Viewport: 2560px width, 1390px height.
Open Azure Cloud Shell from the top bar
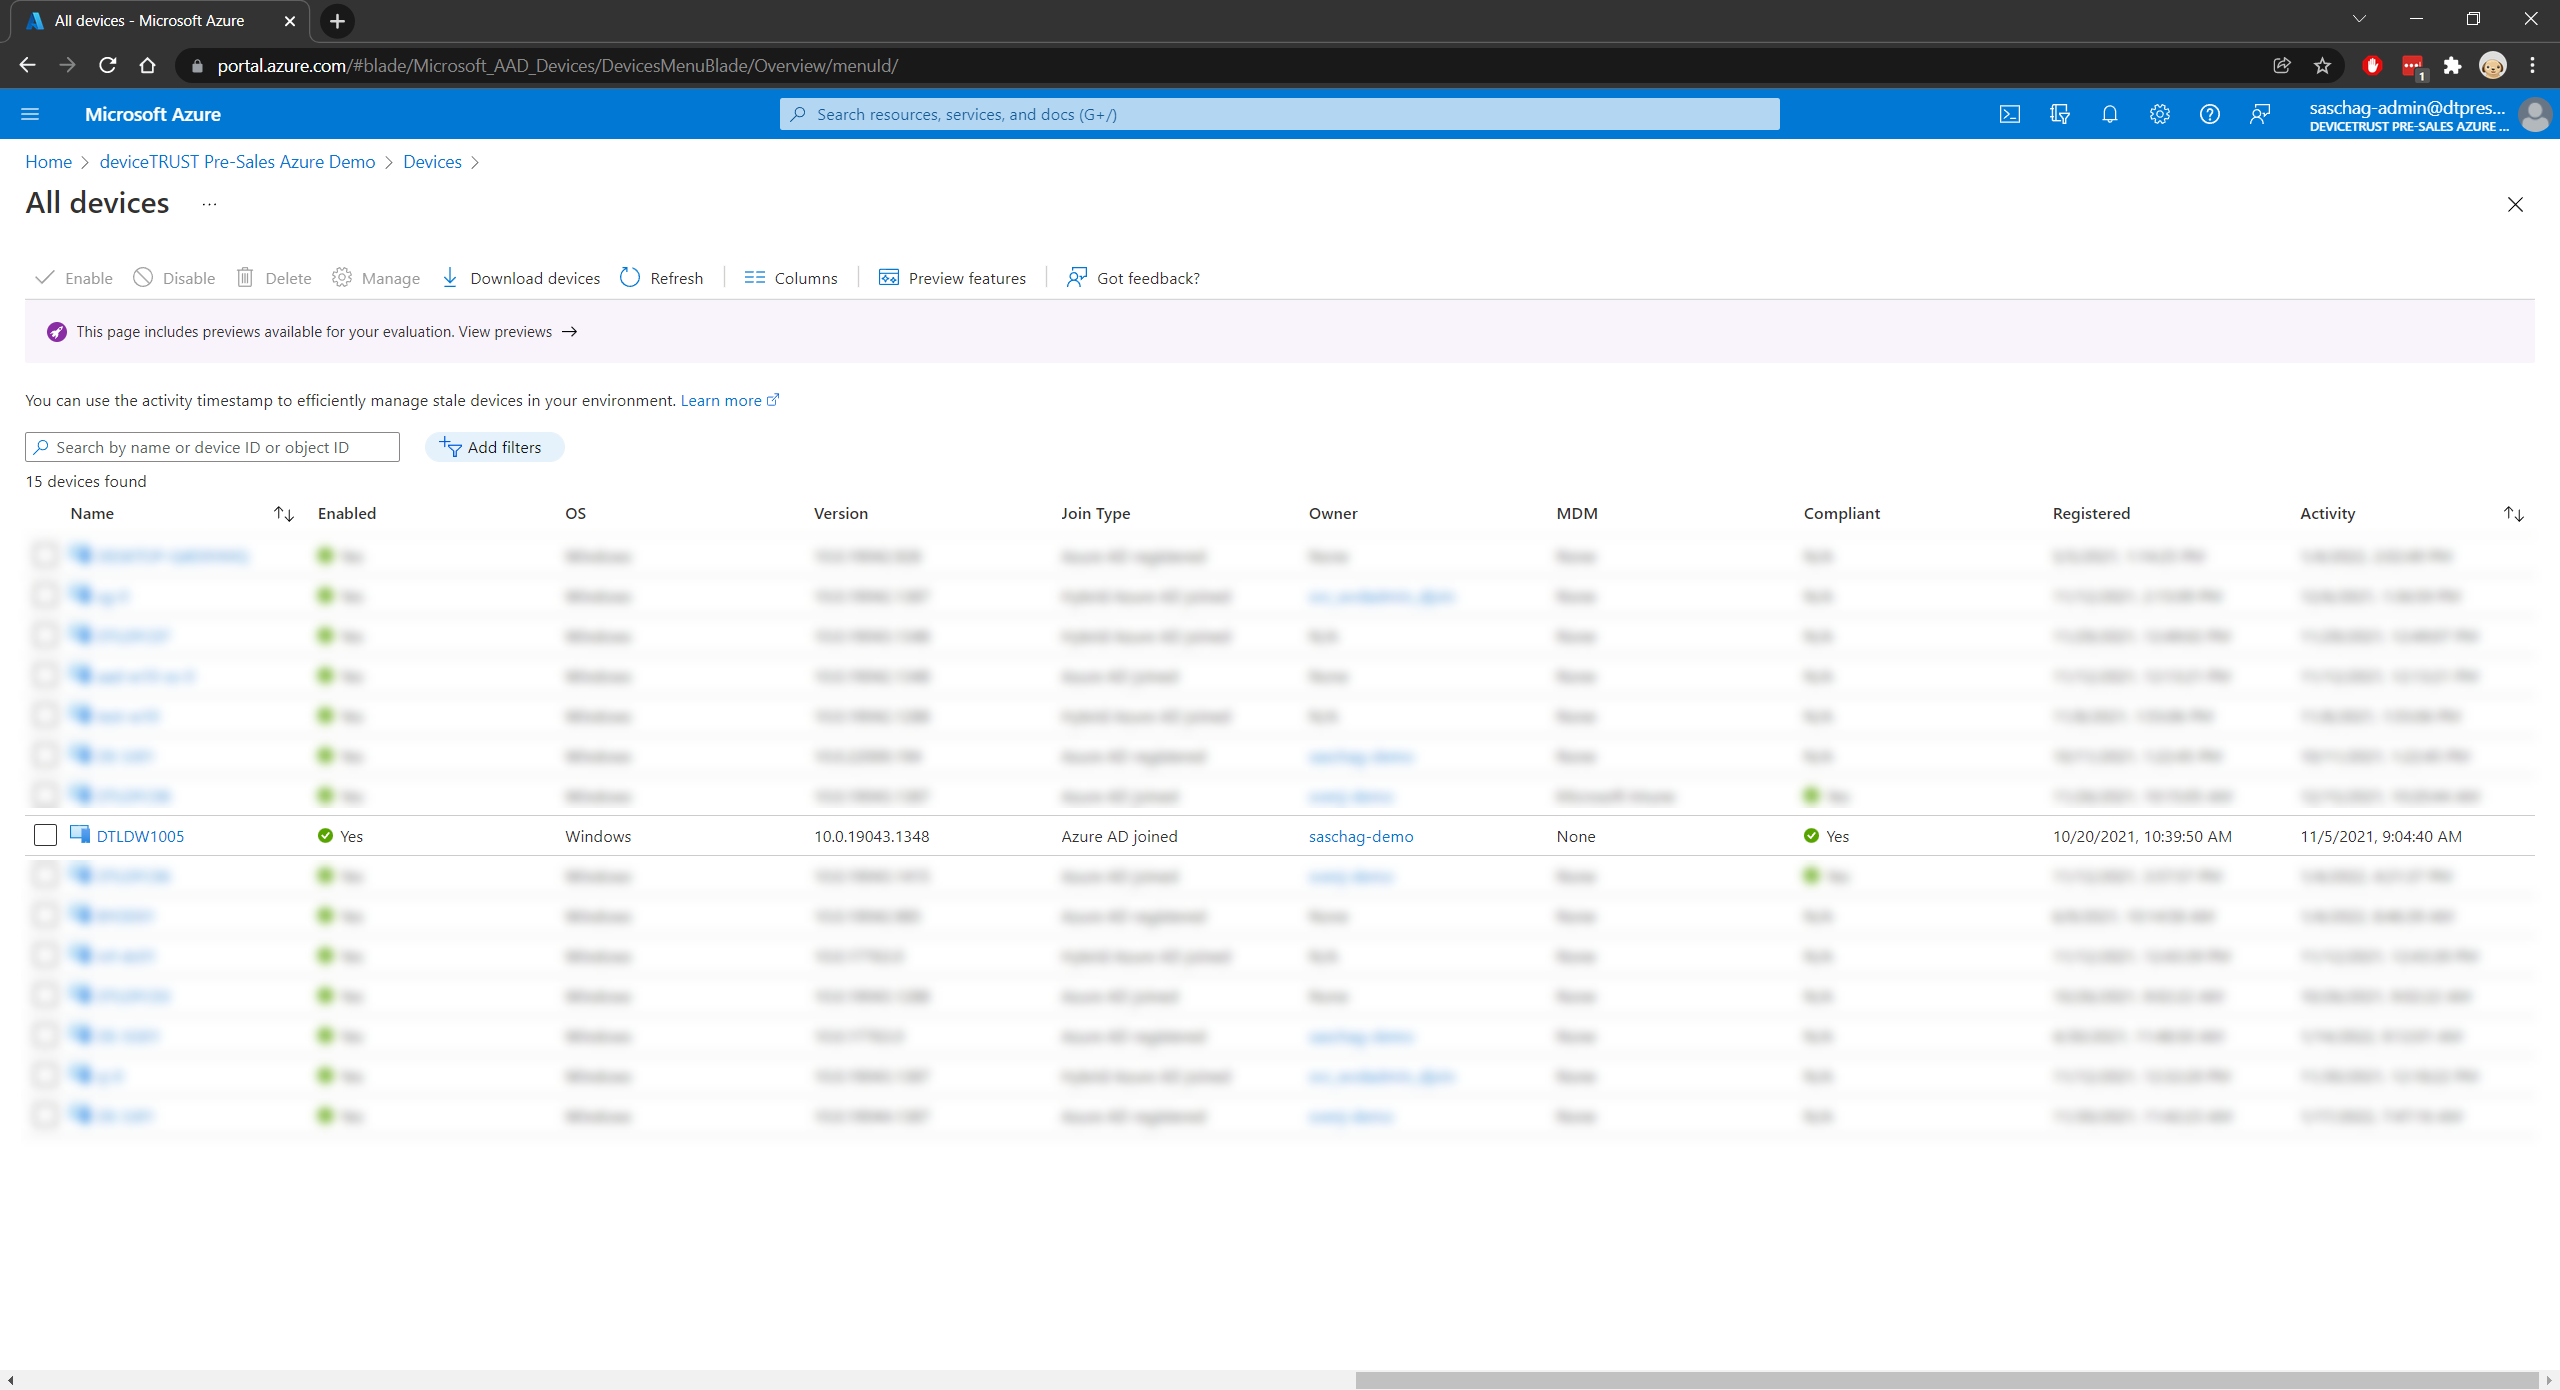click(2009, 113)
